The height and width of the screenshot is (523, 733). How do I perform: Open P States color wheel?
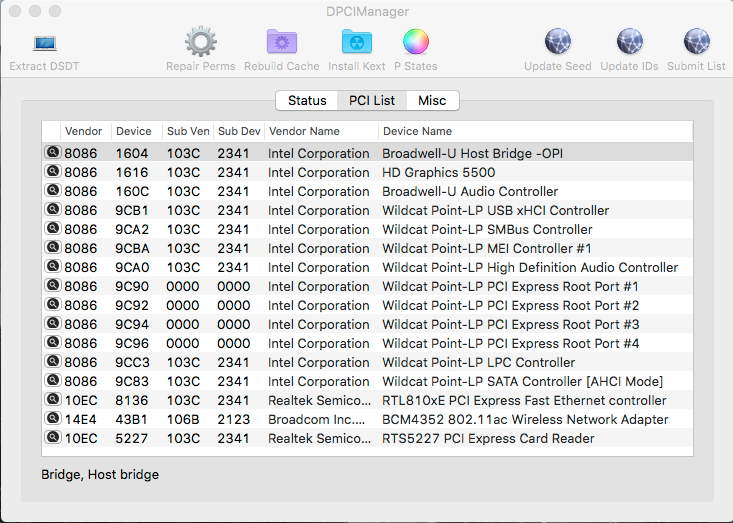(416, 42)
